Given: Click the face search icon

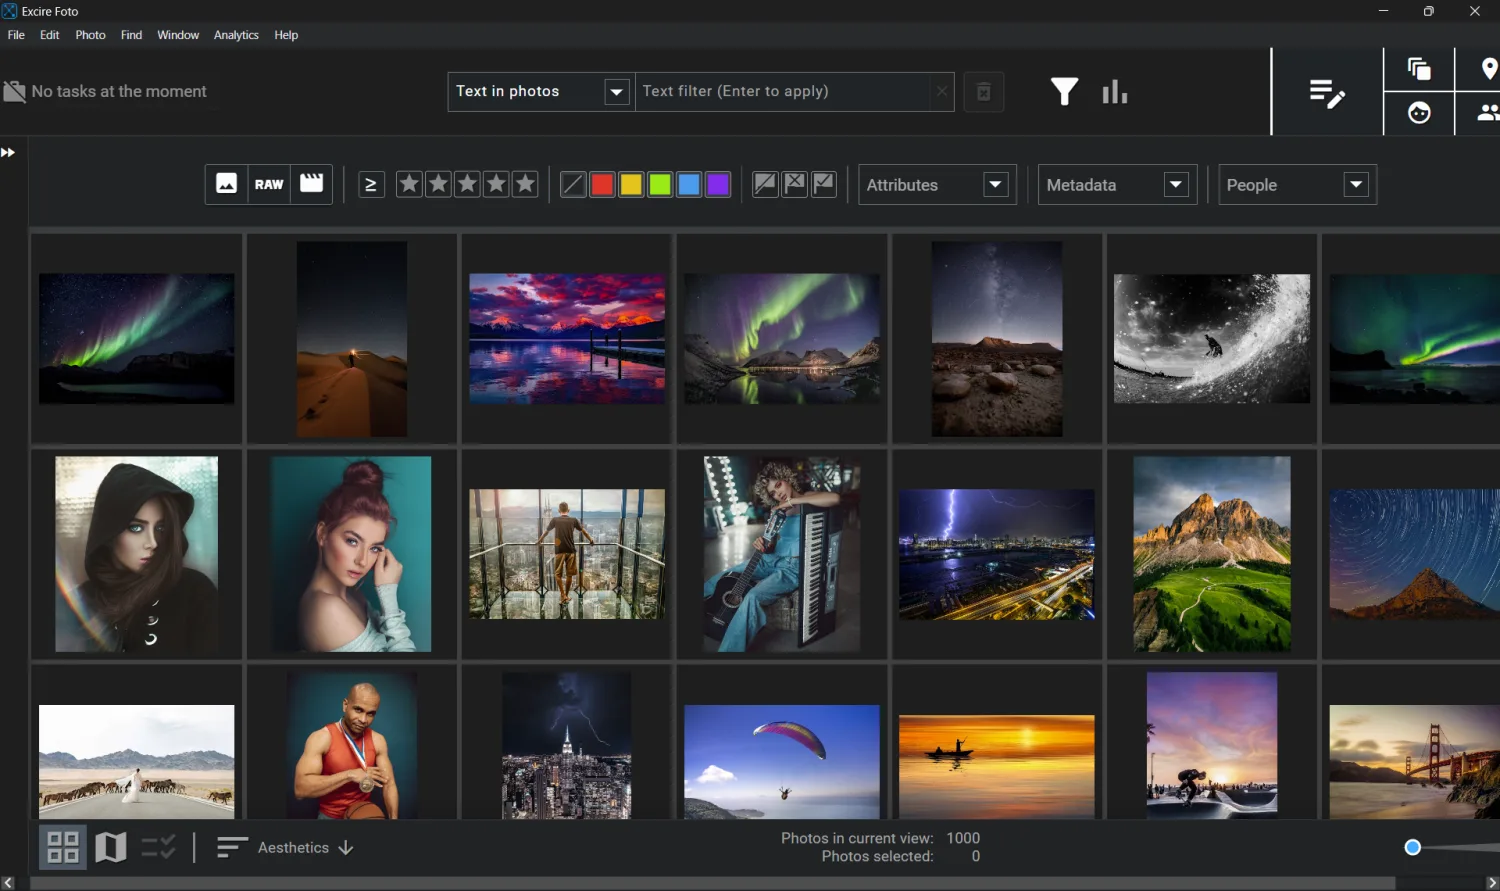Looking at the screenshot, I should (1419, 113).
